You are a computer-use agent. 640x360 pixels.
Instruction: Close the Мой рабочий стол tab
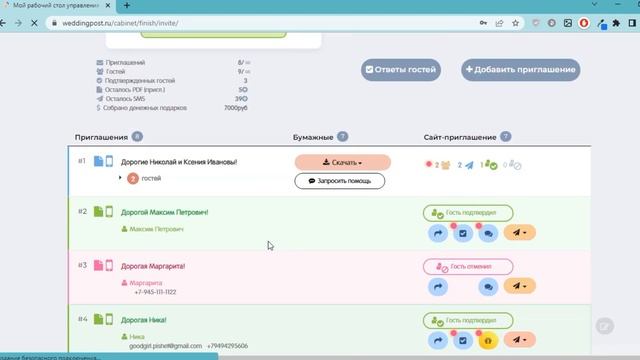pos(108,6)
